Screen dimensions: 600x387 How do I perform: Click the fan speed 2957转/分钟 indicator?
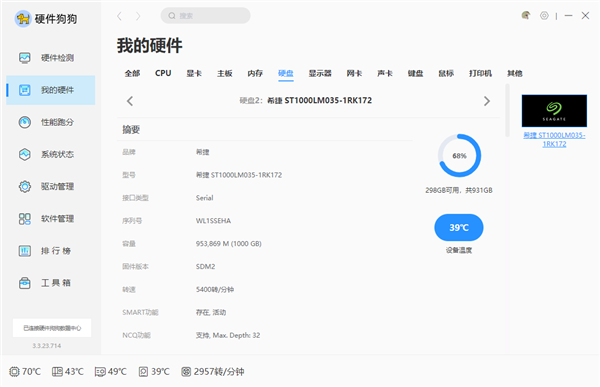click(x=213, y=371)
